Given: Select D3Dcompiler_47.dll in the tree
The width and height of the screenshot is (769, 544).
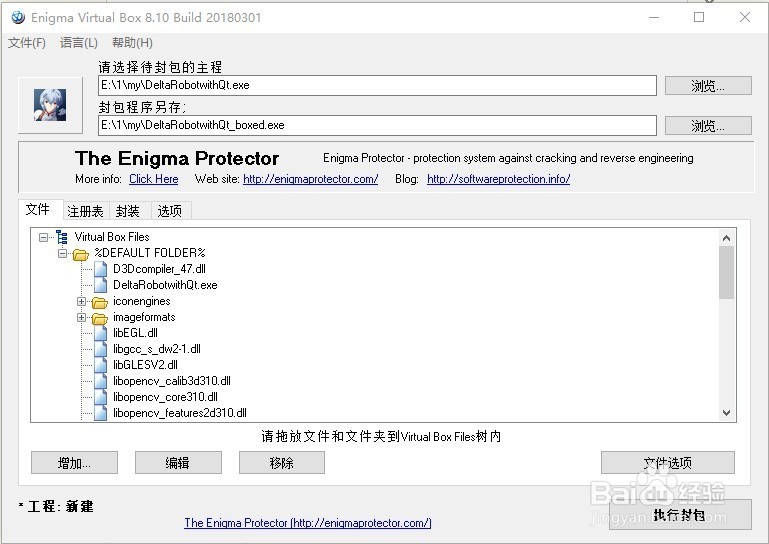Looking at the screenshot, I should coord(159,269).
